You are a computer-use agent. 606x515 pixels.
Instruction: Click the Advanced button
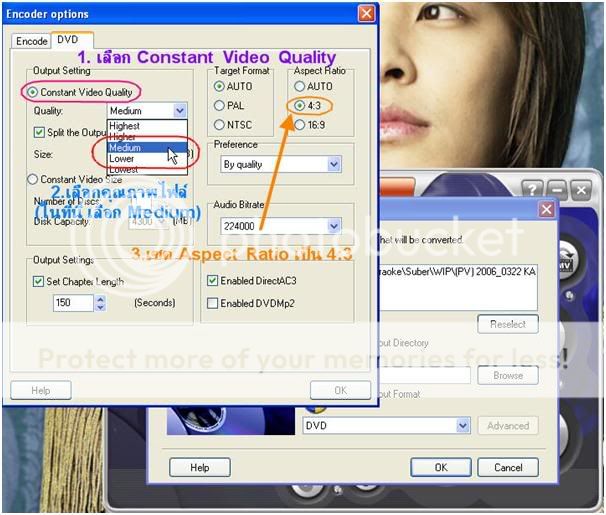click(508, 426)
